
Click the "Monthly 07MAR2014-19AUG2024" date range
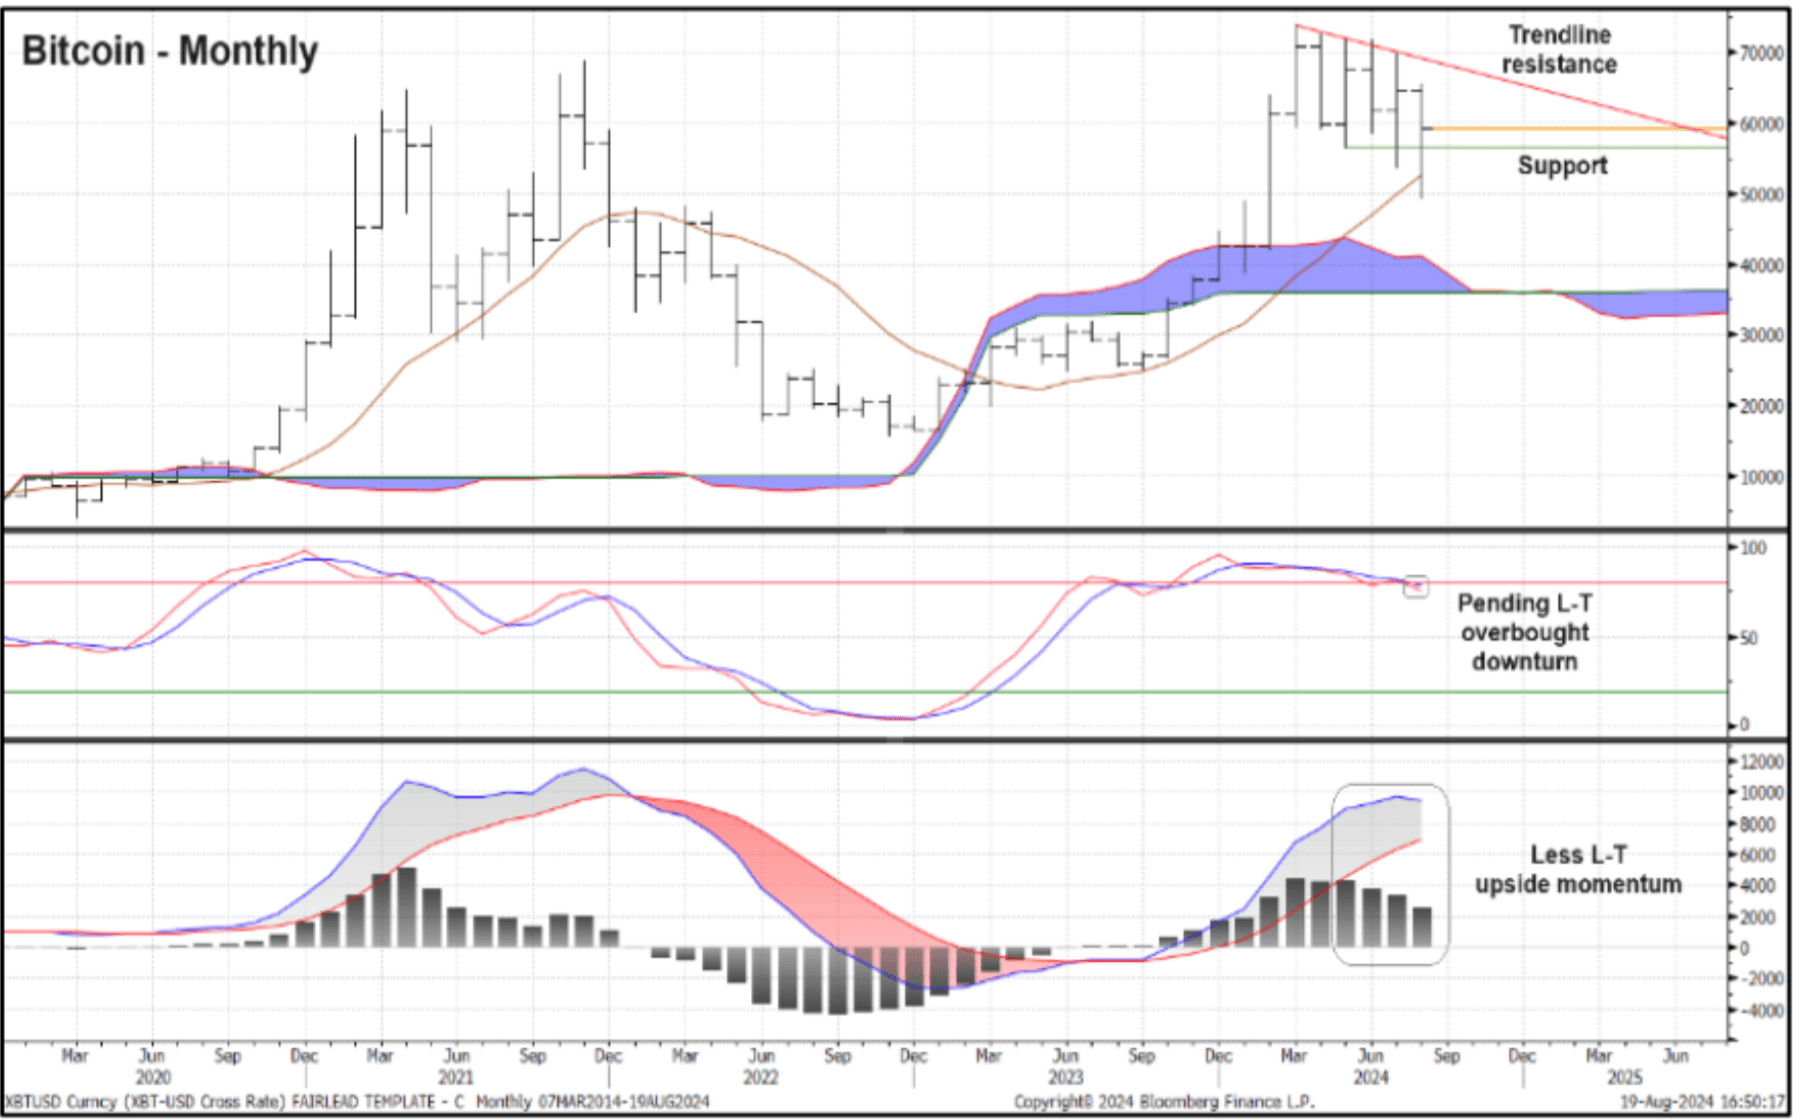pyautogui.click(x=593, y=1102)
